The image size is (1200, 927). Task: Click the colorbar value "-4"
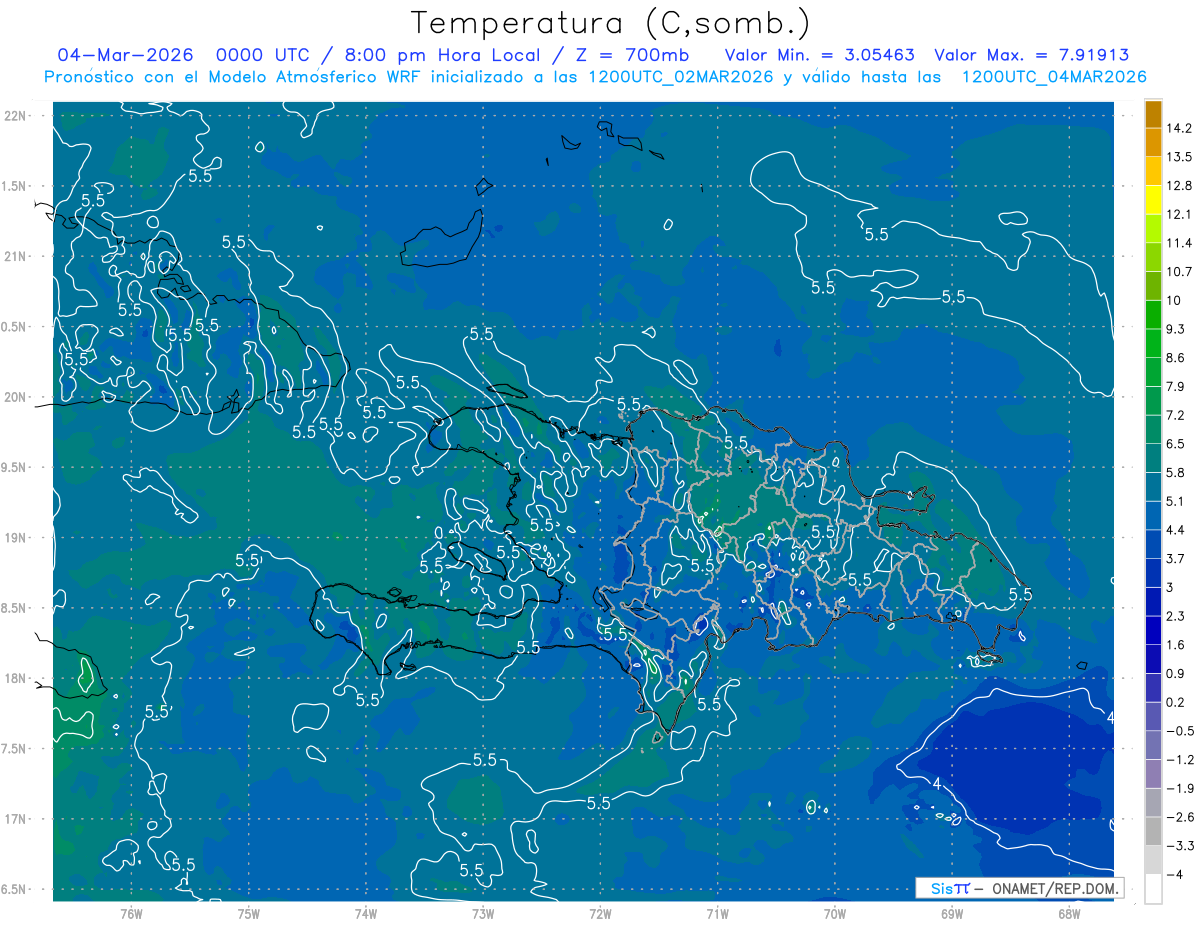pyautogui.click(x=1175, y=874)
